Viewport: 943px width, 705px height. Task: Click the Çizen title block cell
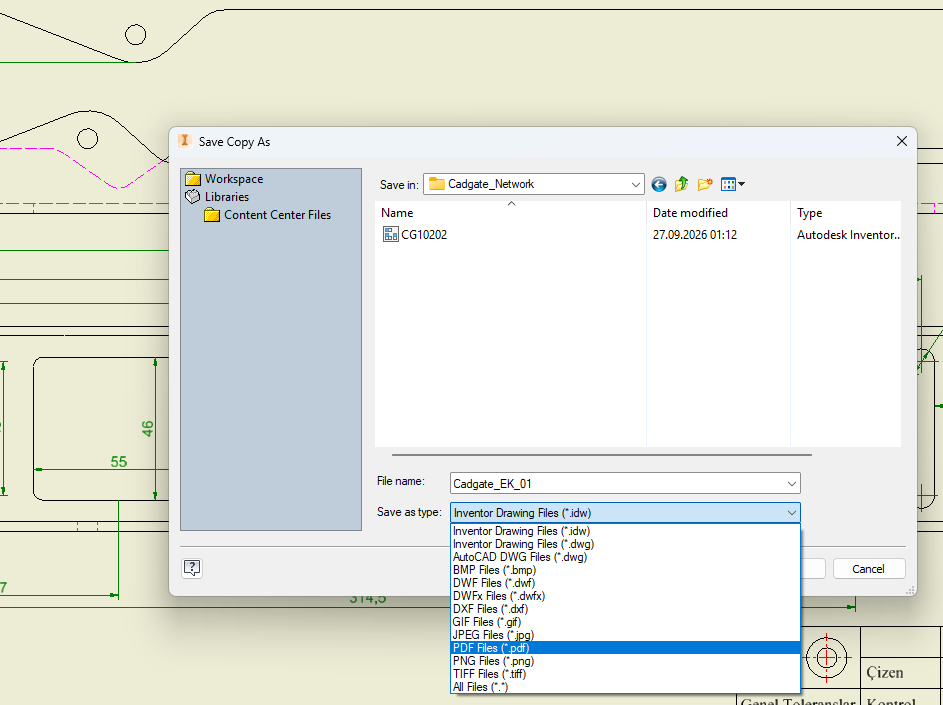(x=885, y=673)
